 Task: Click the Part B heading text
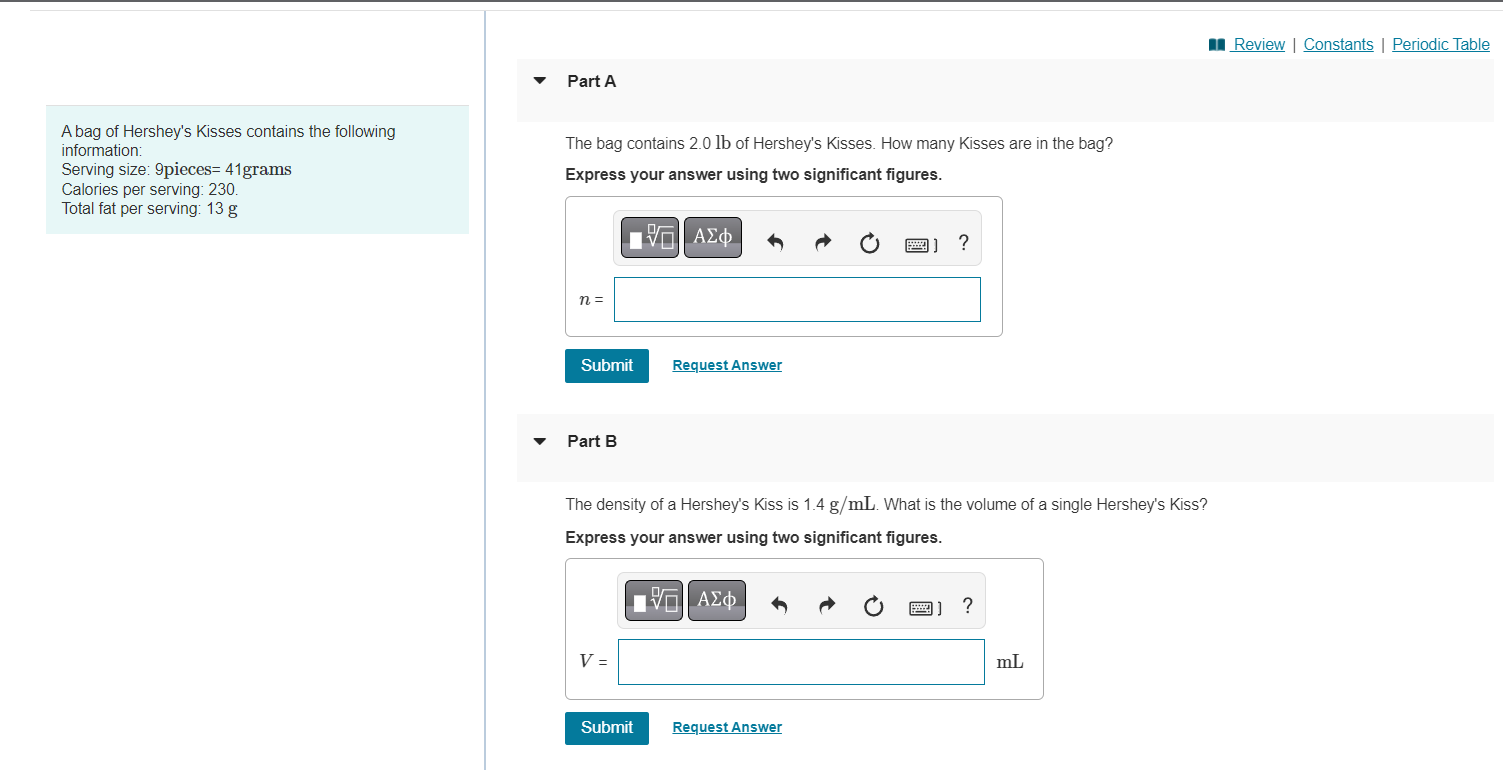[592, 441]
